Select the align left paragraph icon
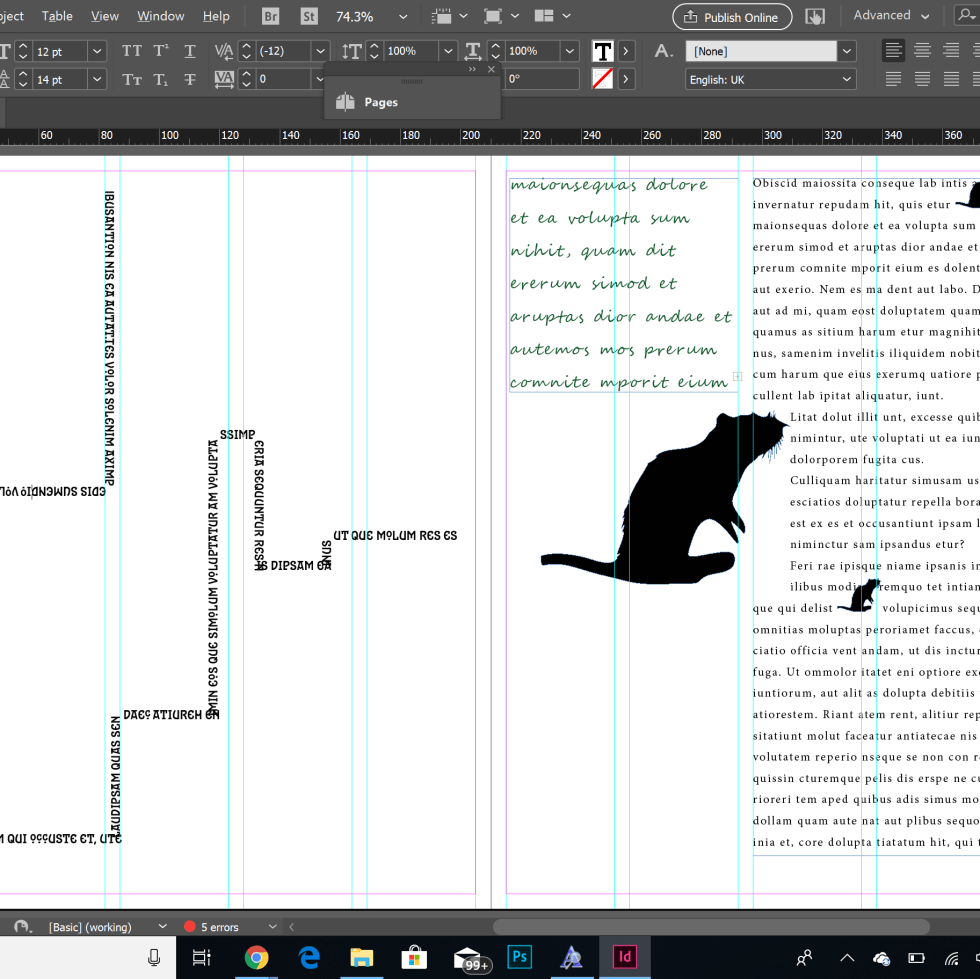Image resolution: width=980 pixels, height=979 pixels. point(893,51)
